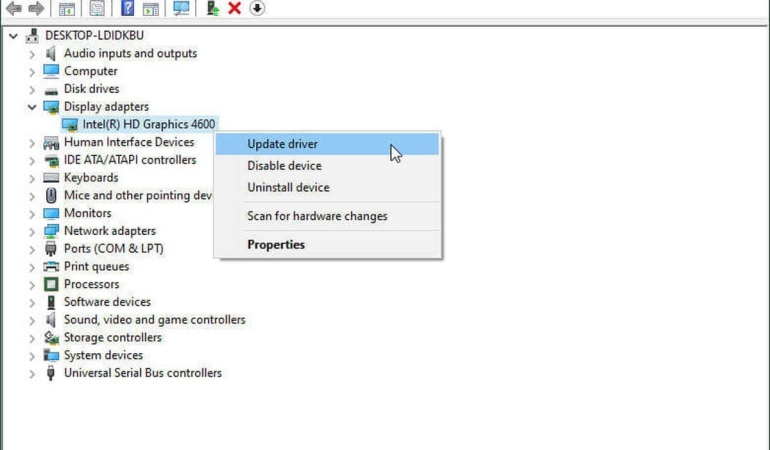Click the Network adapters icon
Screen dimensions: 770x450
51,231
